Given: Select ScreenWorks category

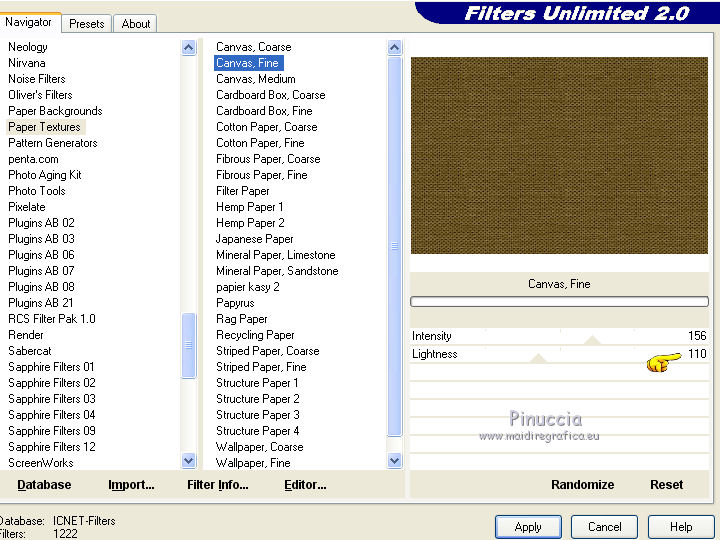Looking at the screenshot, I should coord(41,463).
